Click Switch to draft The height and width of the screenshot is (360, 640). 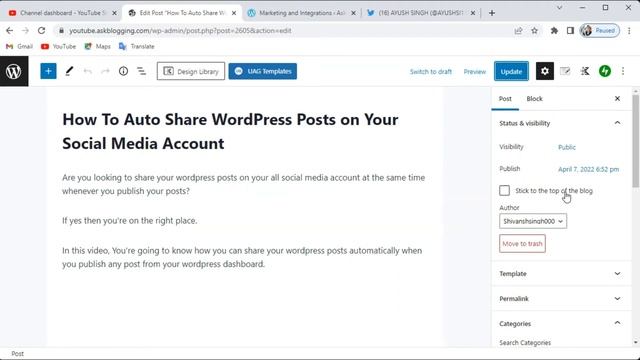(x=431, y=72)
